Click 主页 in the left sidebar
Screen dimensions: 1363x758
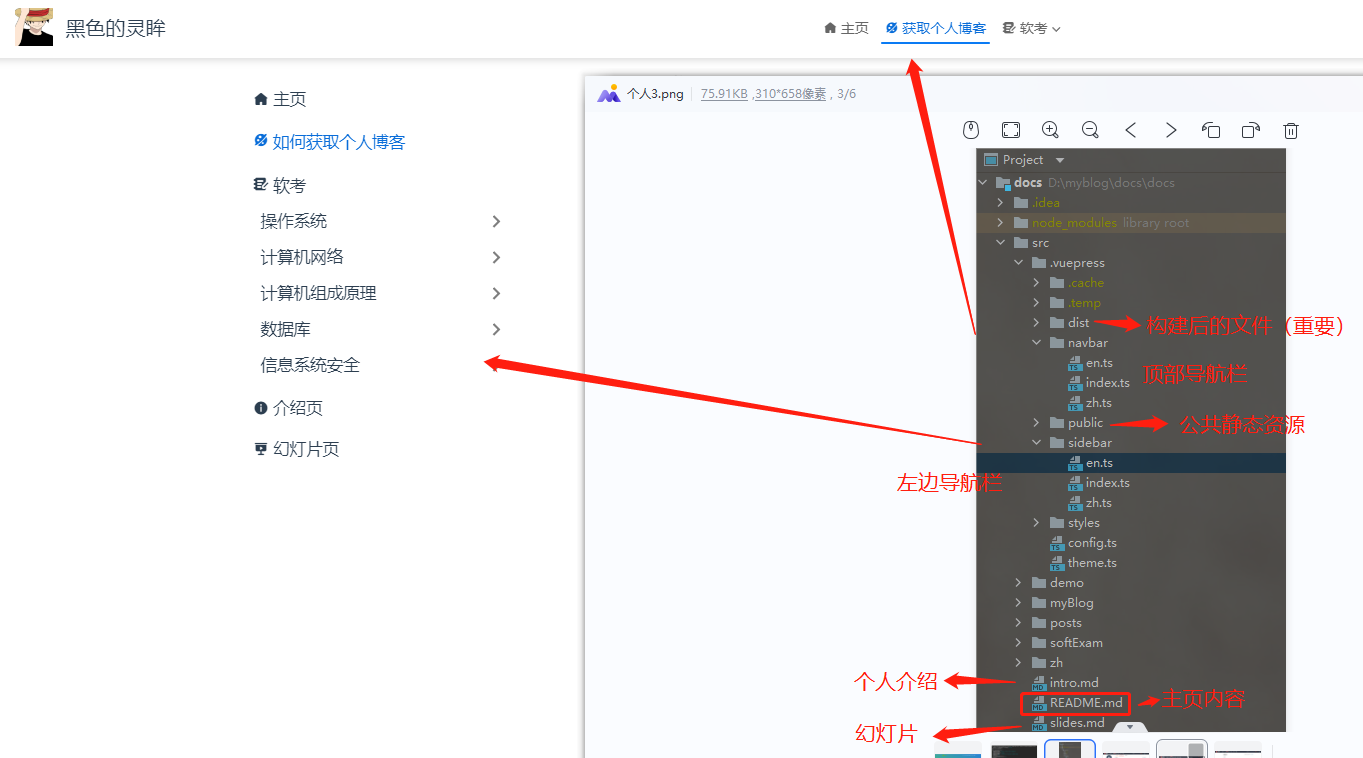click(x=280, y=99)
